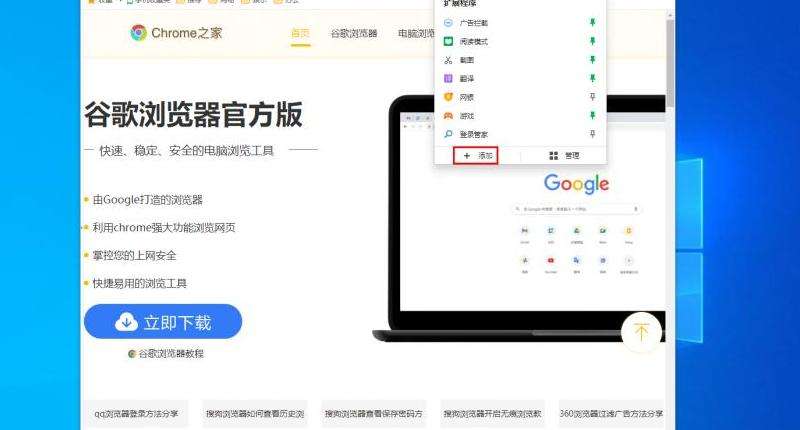Toggle the pin beside 翻译

click(x=592, y=78)
